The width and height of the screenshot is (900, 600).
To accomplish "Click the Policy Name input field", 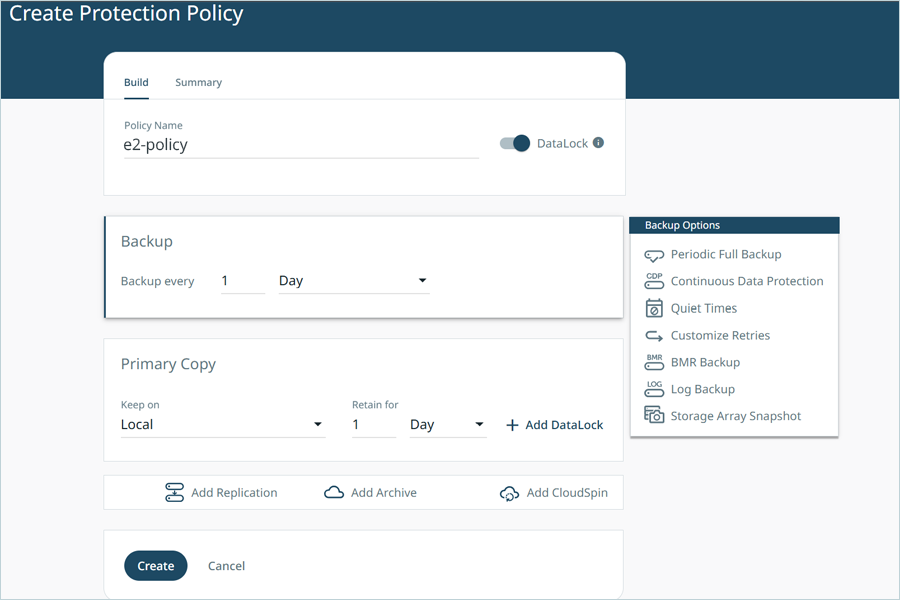I will 301,145.
